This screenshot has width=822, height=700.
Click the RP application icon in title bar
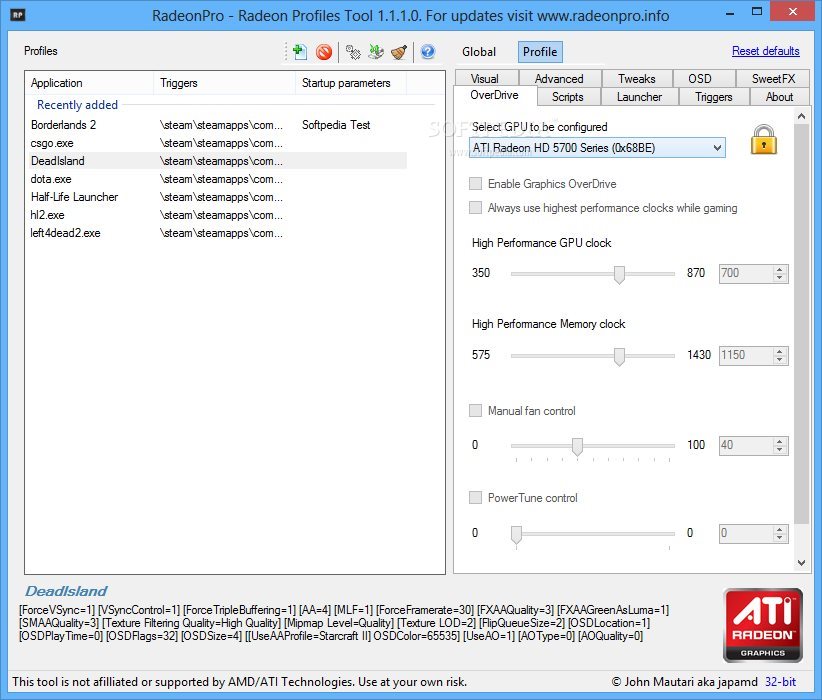[17, 14]
